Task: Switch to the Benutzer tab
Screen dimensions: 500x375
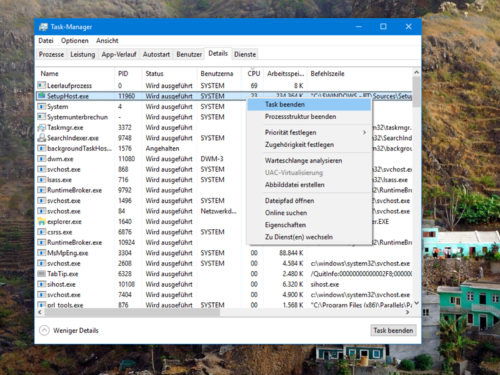Action: pos(189,54)
